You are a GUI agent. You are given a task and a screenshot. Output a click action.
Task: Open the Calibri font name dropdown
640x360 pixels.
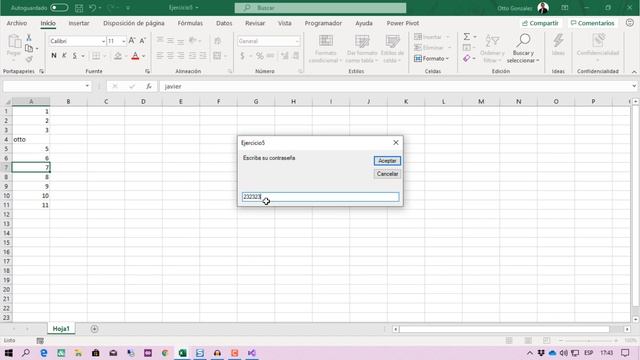pos(103,41)
